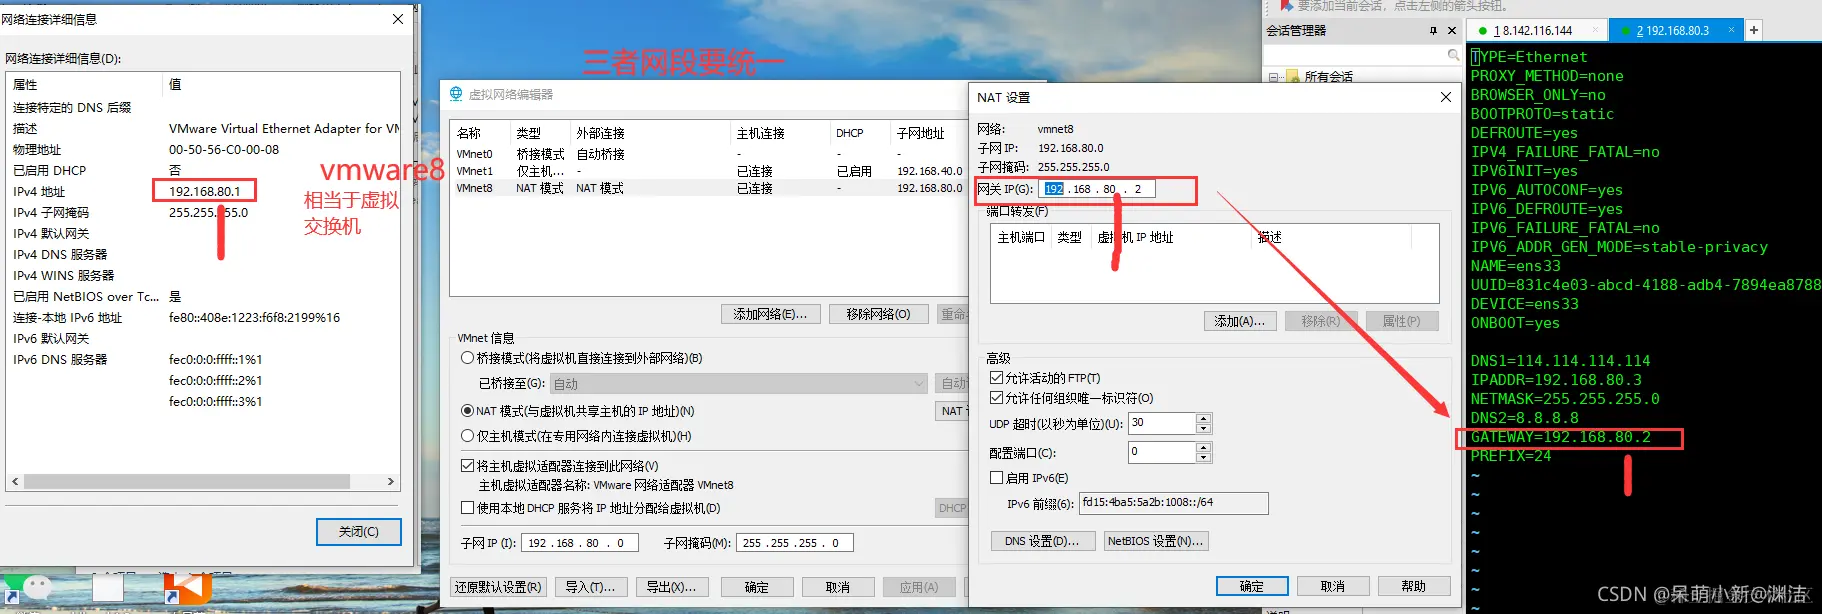Image resolution: width=1822 pixels, height=614 pixels.
Task: Click 还原默认设置 button
Action: [498, 587]
